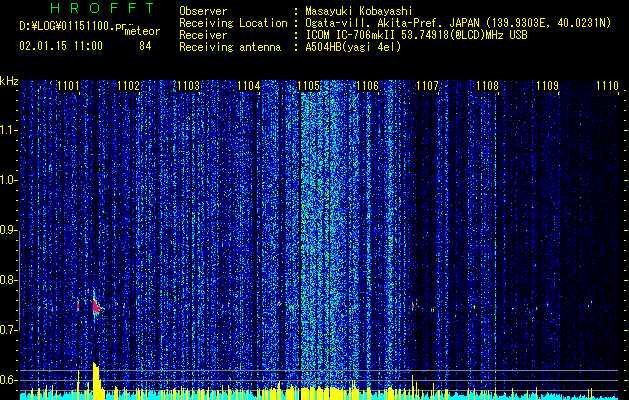Viewport: 629px width, 400px height.
Task: Click the 0.9 frequency axis label
Action: pos(9,230)
